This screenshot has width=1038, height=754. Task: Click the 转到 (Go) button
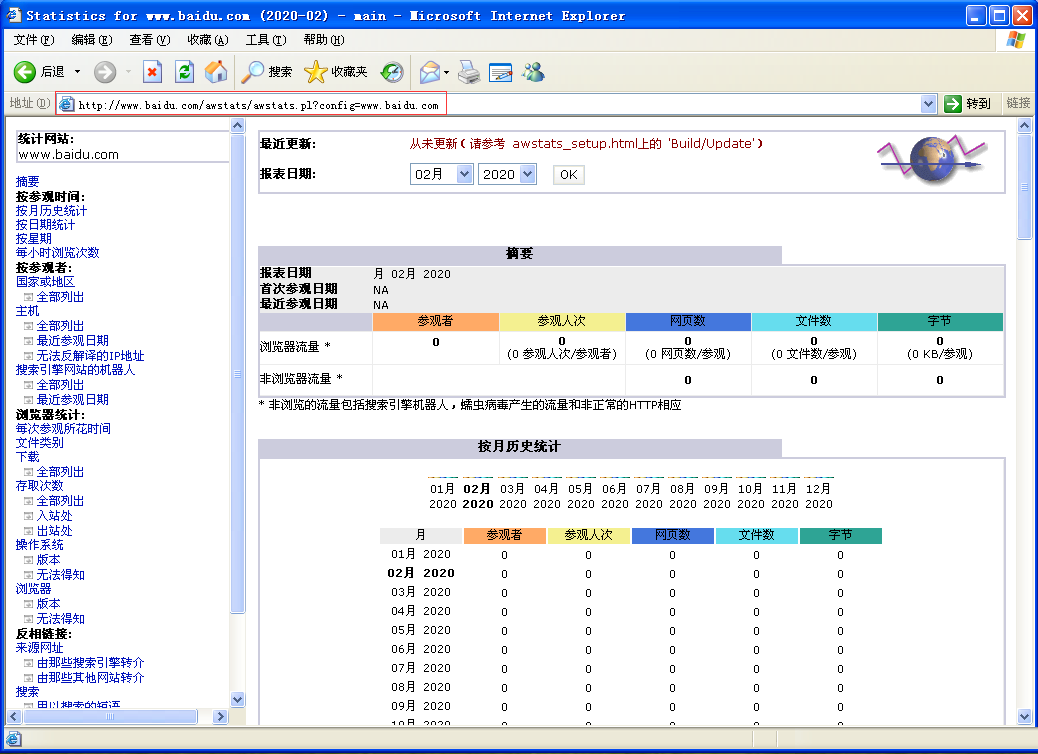point(967,103)
